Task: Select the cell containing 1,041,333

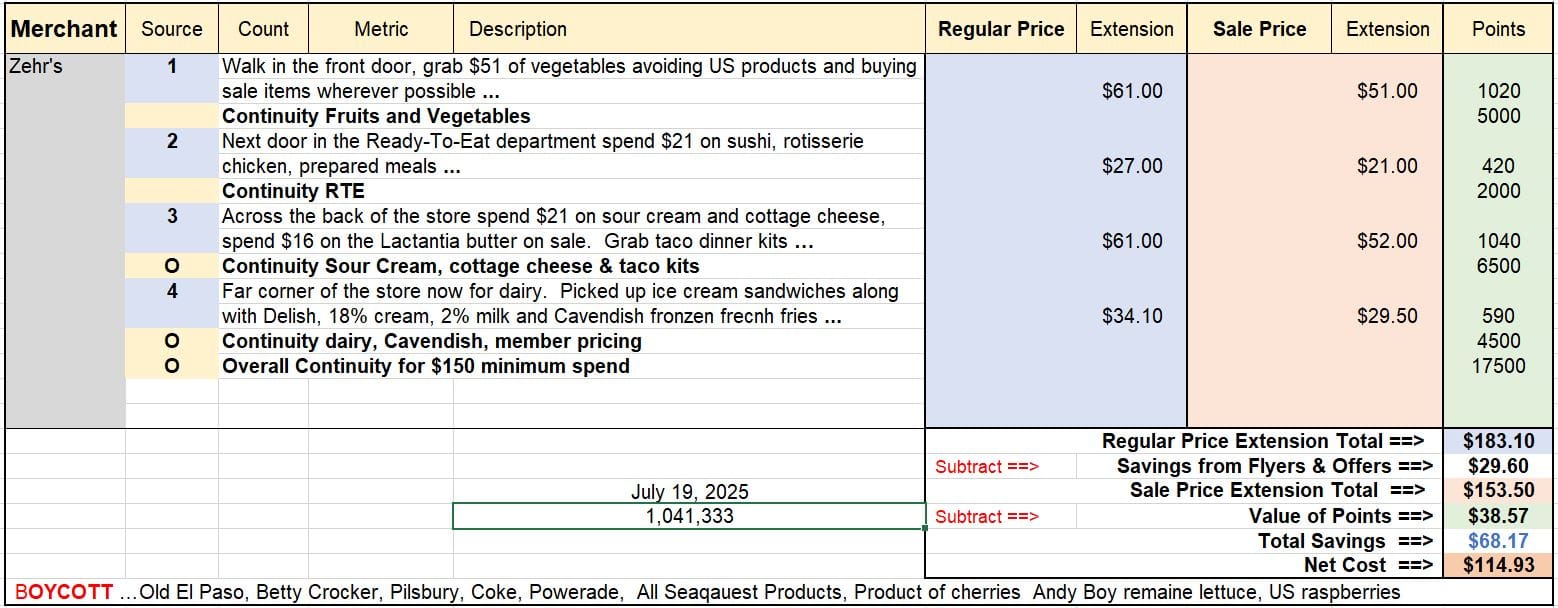Action: 689,516
